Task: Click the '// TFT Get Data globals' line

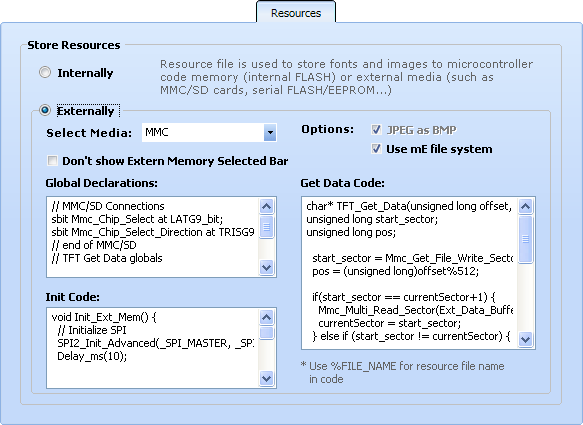Action: click(107, 258)
